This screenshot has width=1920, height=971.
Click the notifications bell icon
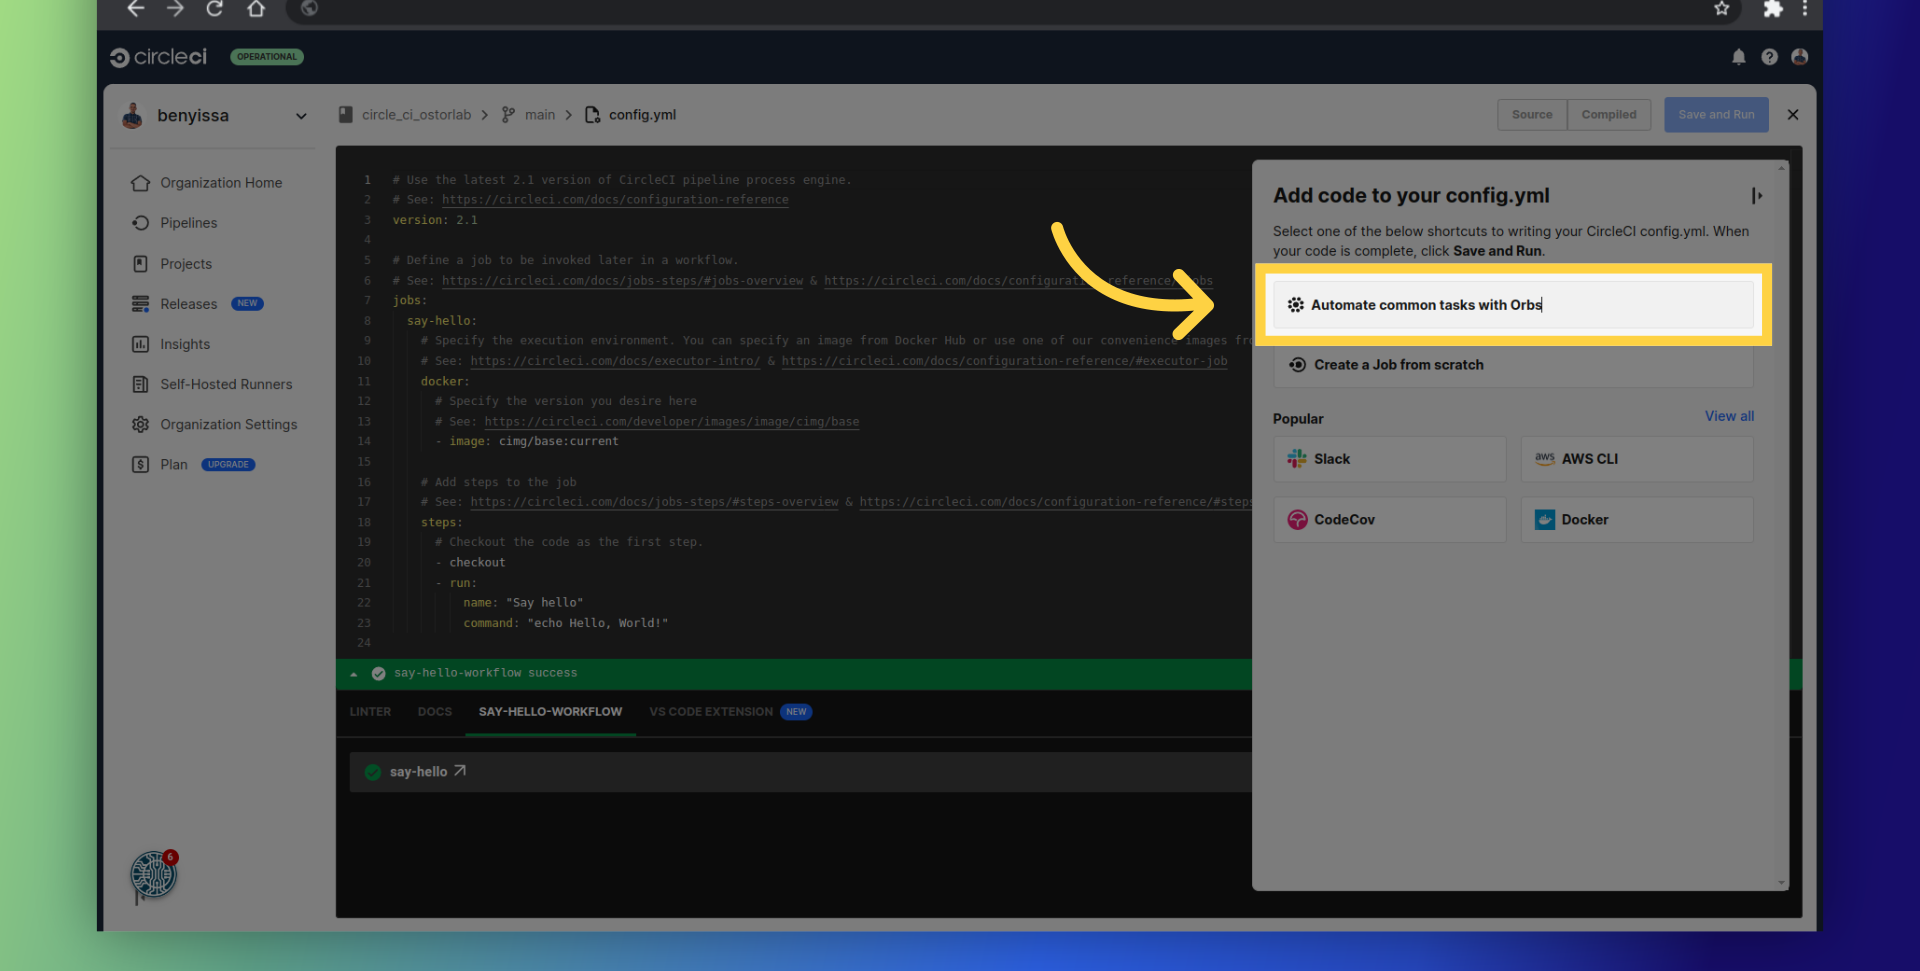[x=1738, y=57]
